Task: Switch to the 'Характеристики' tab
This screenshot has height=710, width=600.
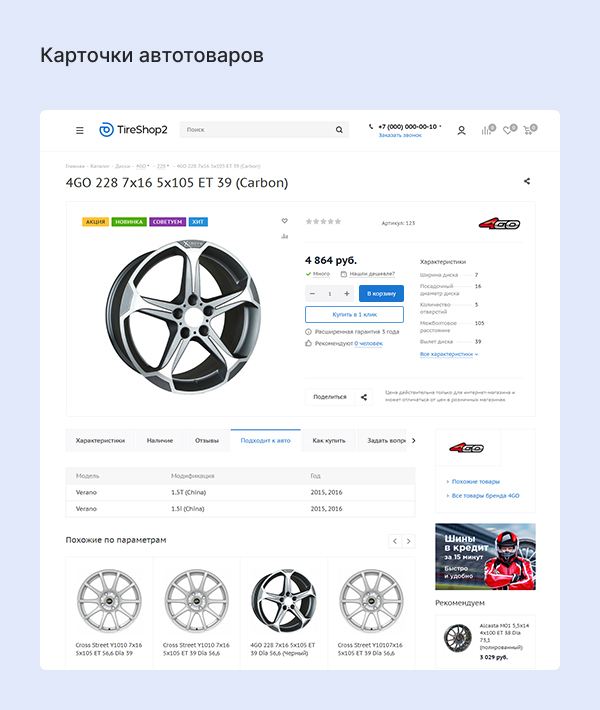Action: tap(100, 440)
